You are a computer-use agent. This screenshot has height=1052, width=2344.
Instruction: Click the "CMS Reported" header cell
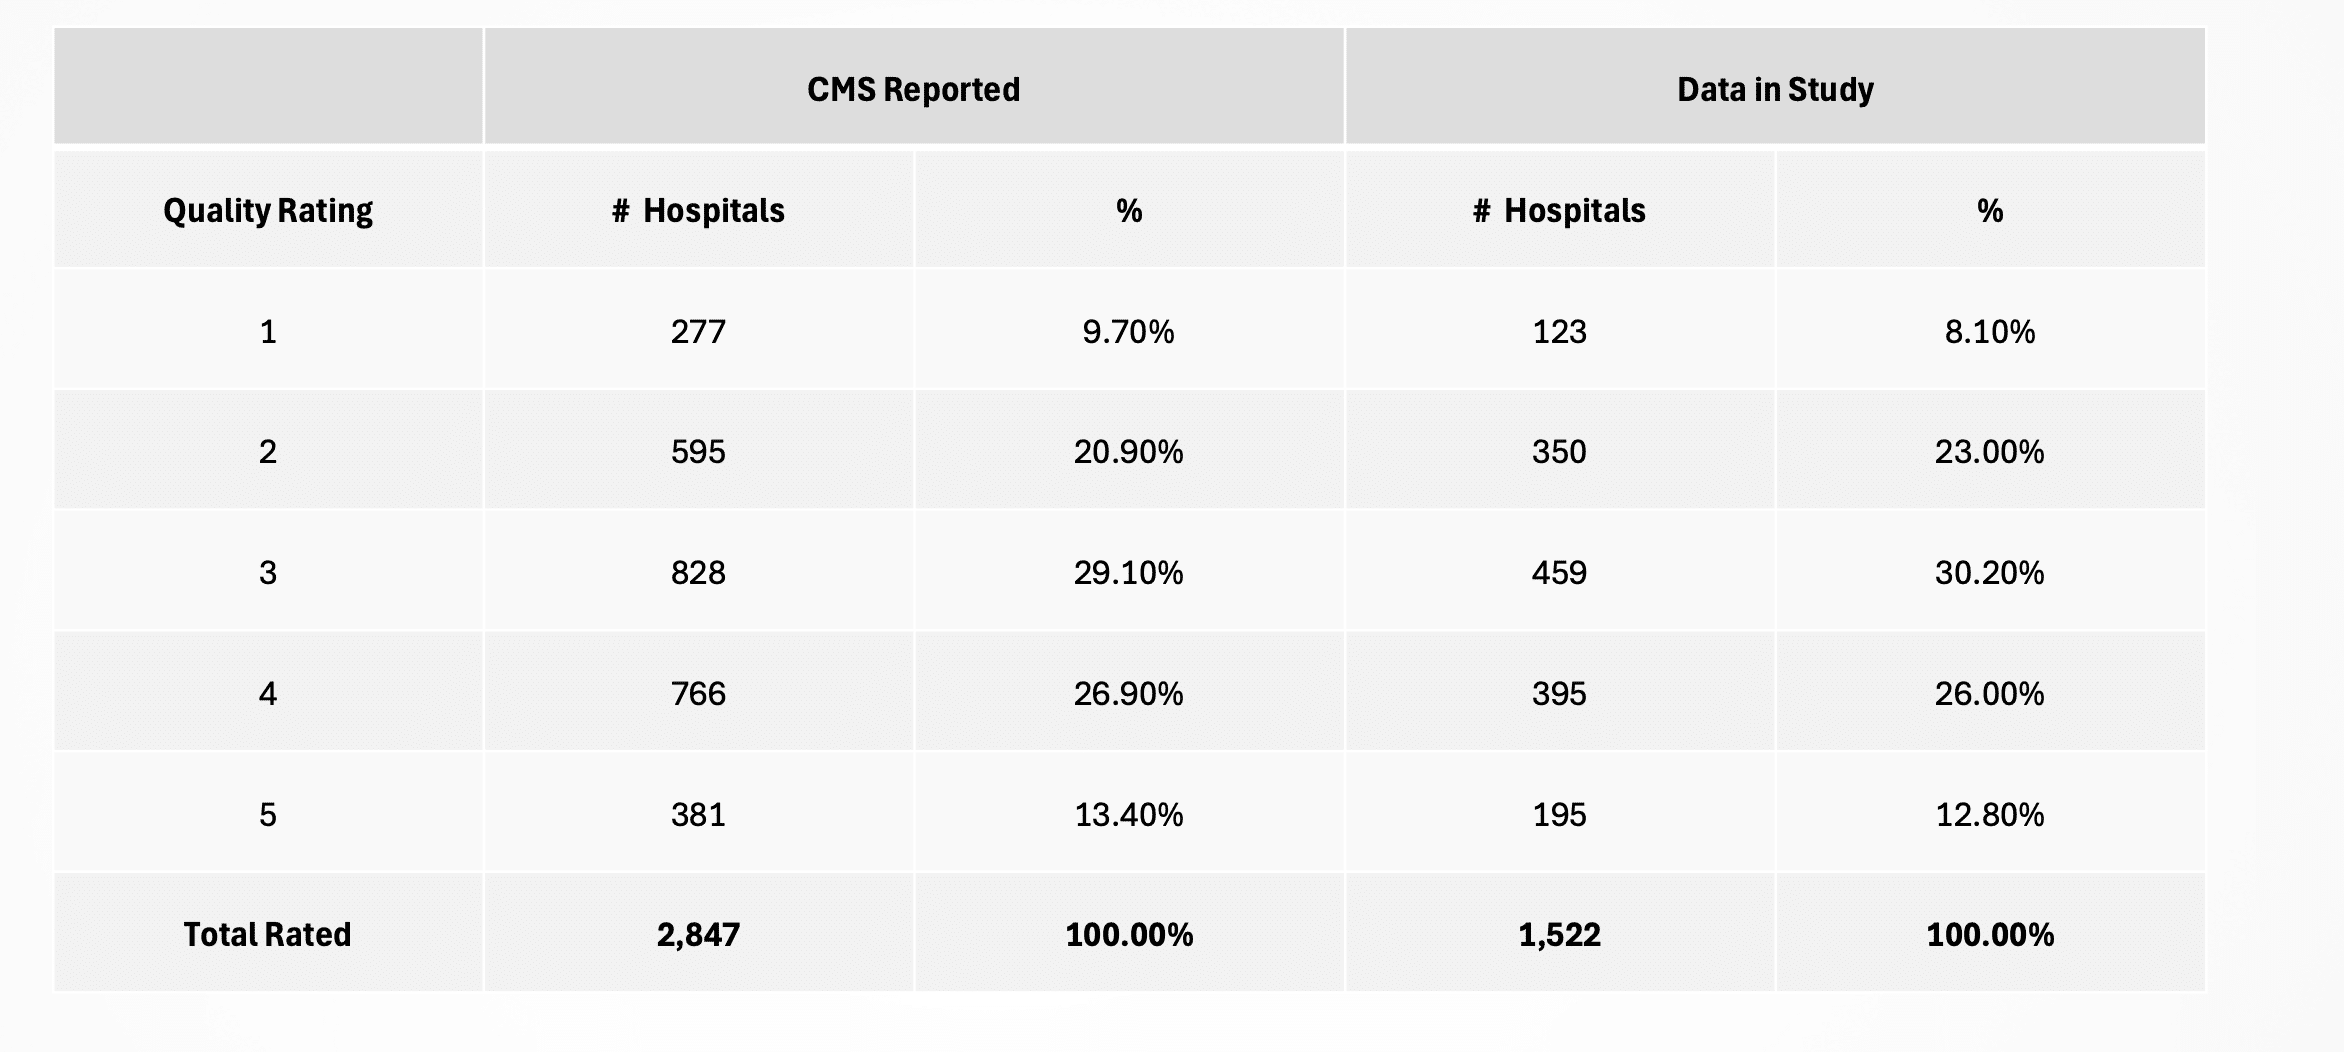coord(913,89)
